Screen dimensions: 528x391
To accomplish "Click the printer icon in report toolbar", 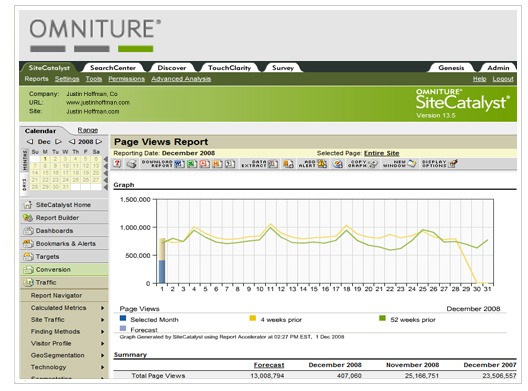I will 132,164.
